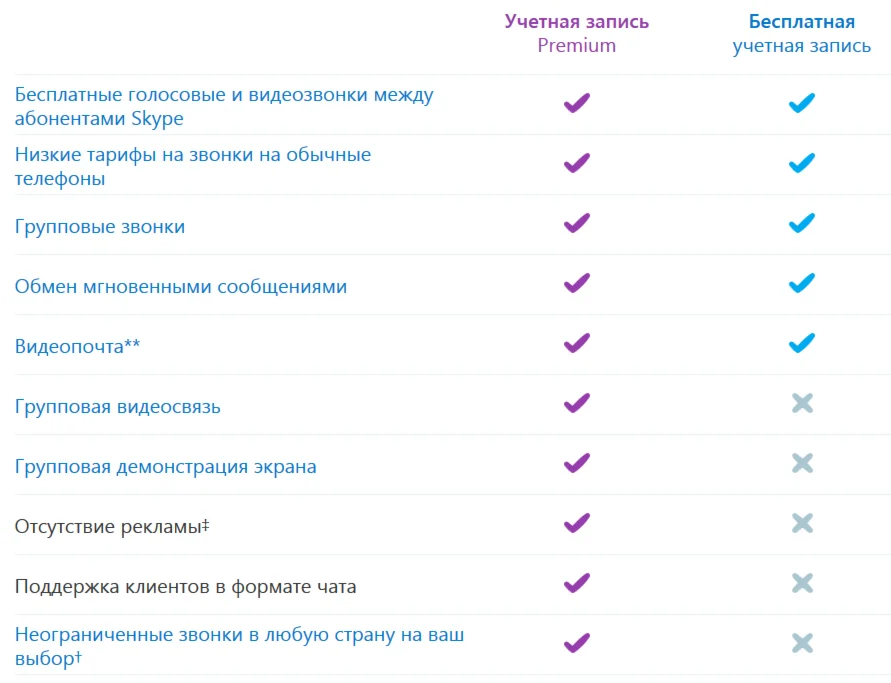
Task: Open Обмен мгновенными сообщениями link
Action: 181,287
